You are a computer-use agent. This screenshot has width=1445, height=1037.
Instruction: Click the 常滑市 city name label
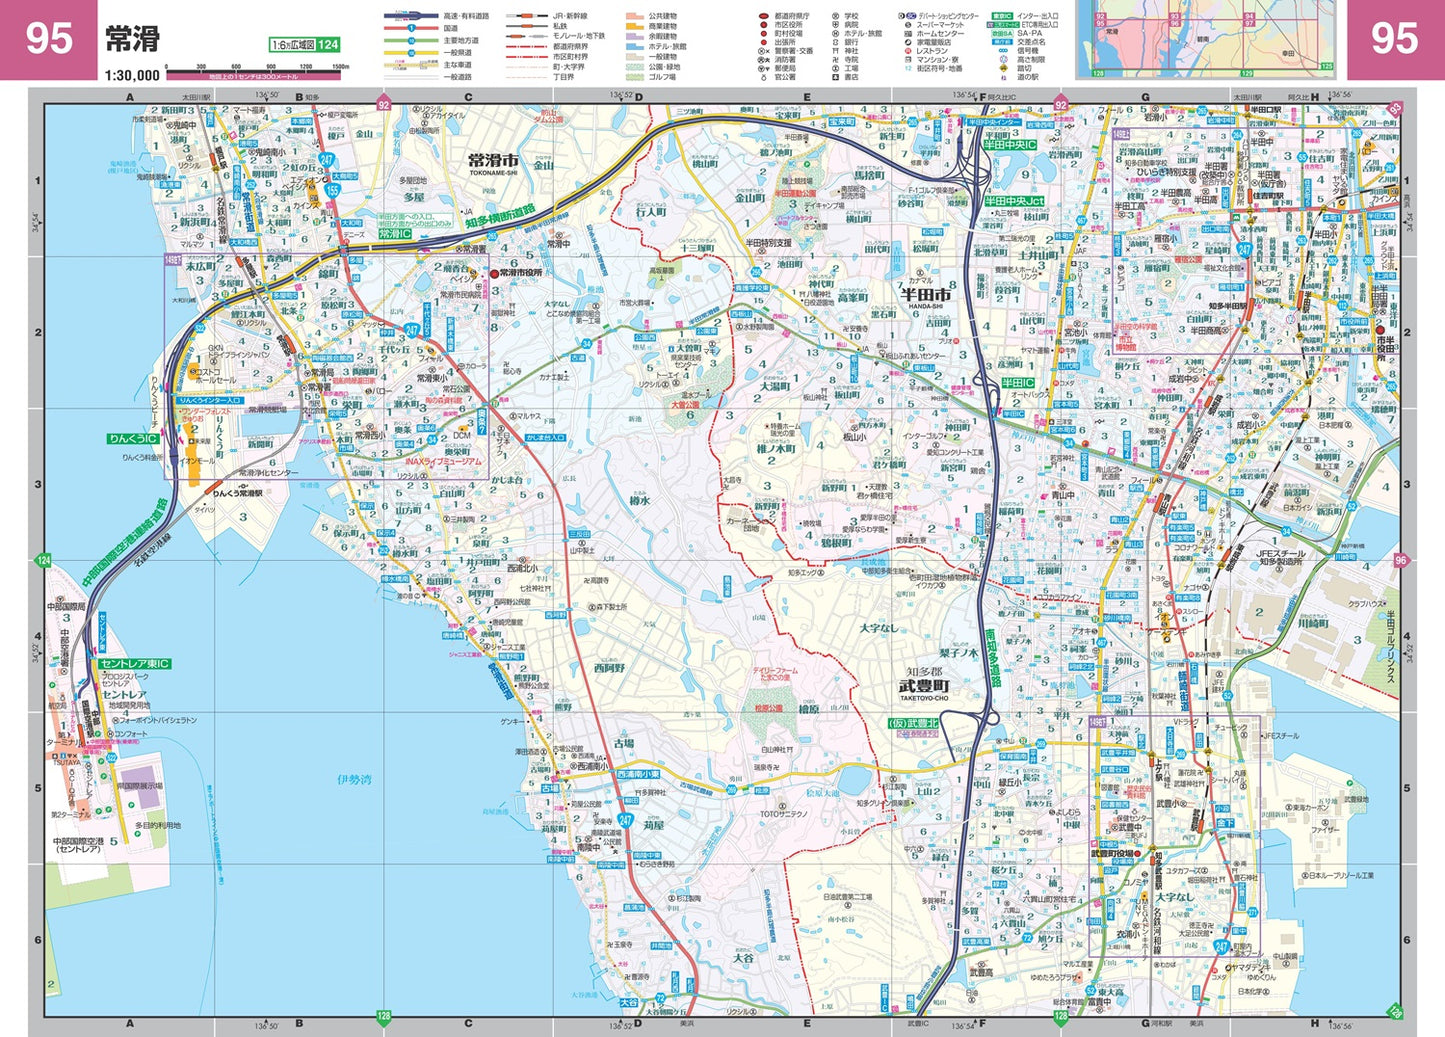point(493,160)
